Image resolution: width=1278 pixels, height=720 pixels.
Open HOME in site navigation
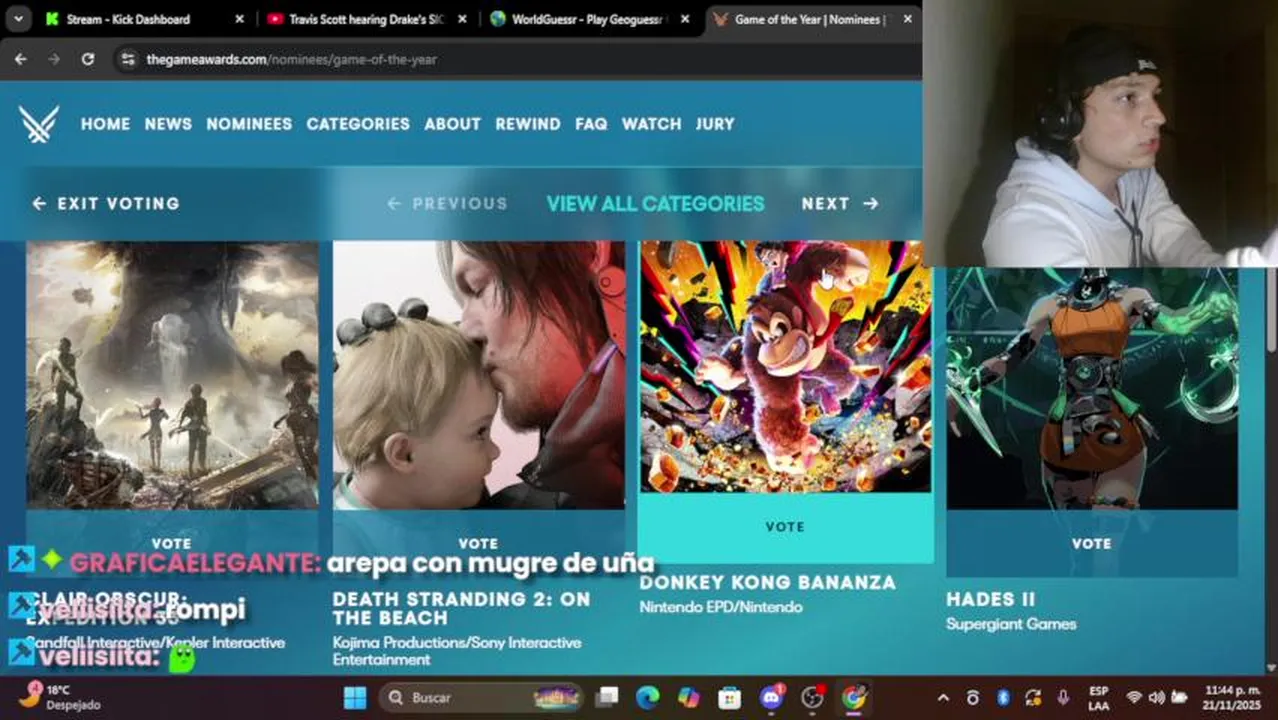coord(105,124)
